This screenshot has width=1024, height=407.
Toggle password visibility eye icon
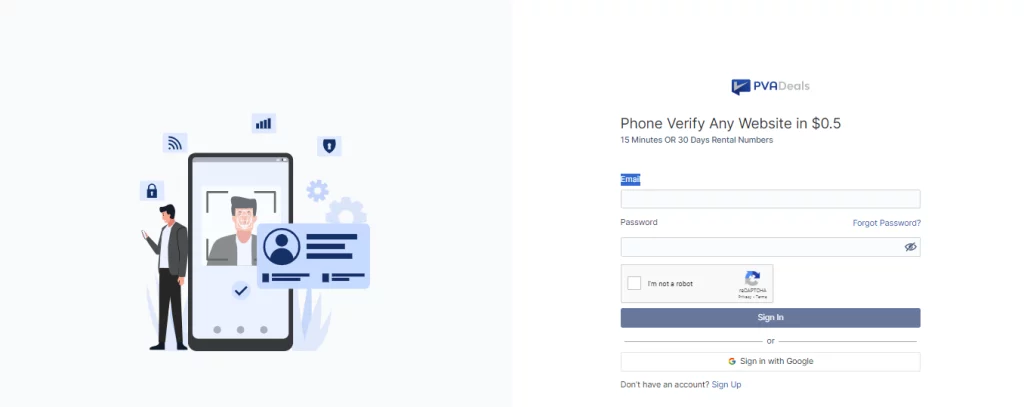[x=910, y=247]
